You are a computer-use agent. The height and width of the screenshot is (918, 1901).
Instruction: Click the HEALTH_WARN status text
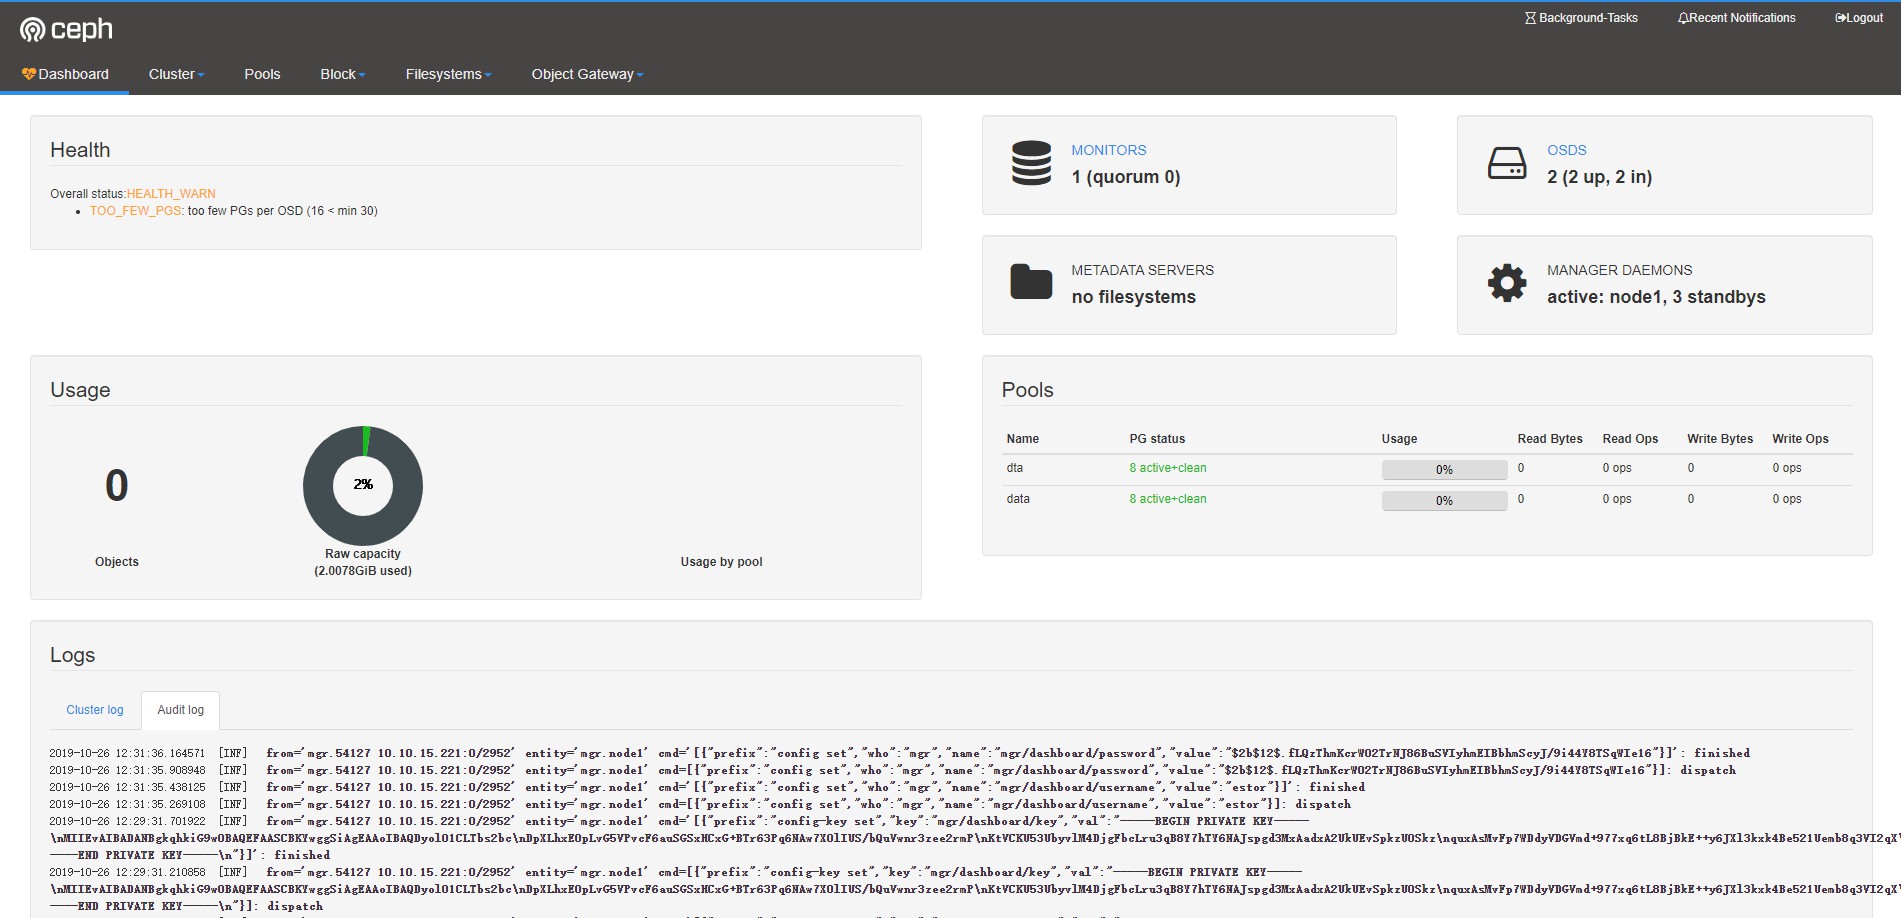coord(171,194)
